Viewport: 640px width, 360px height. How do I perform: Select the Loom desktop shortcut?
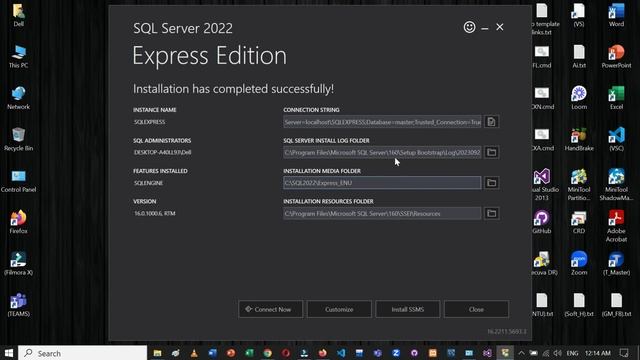(x=579, y=98)
